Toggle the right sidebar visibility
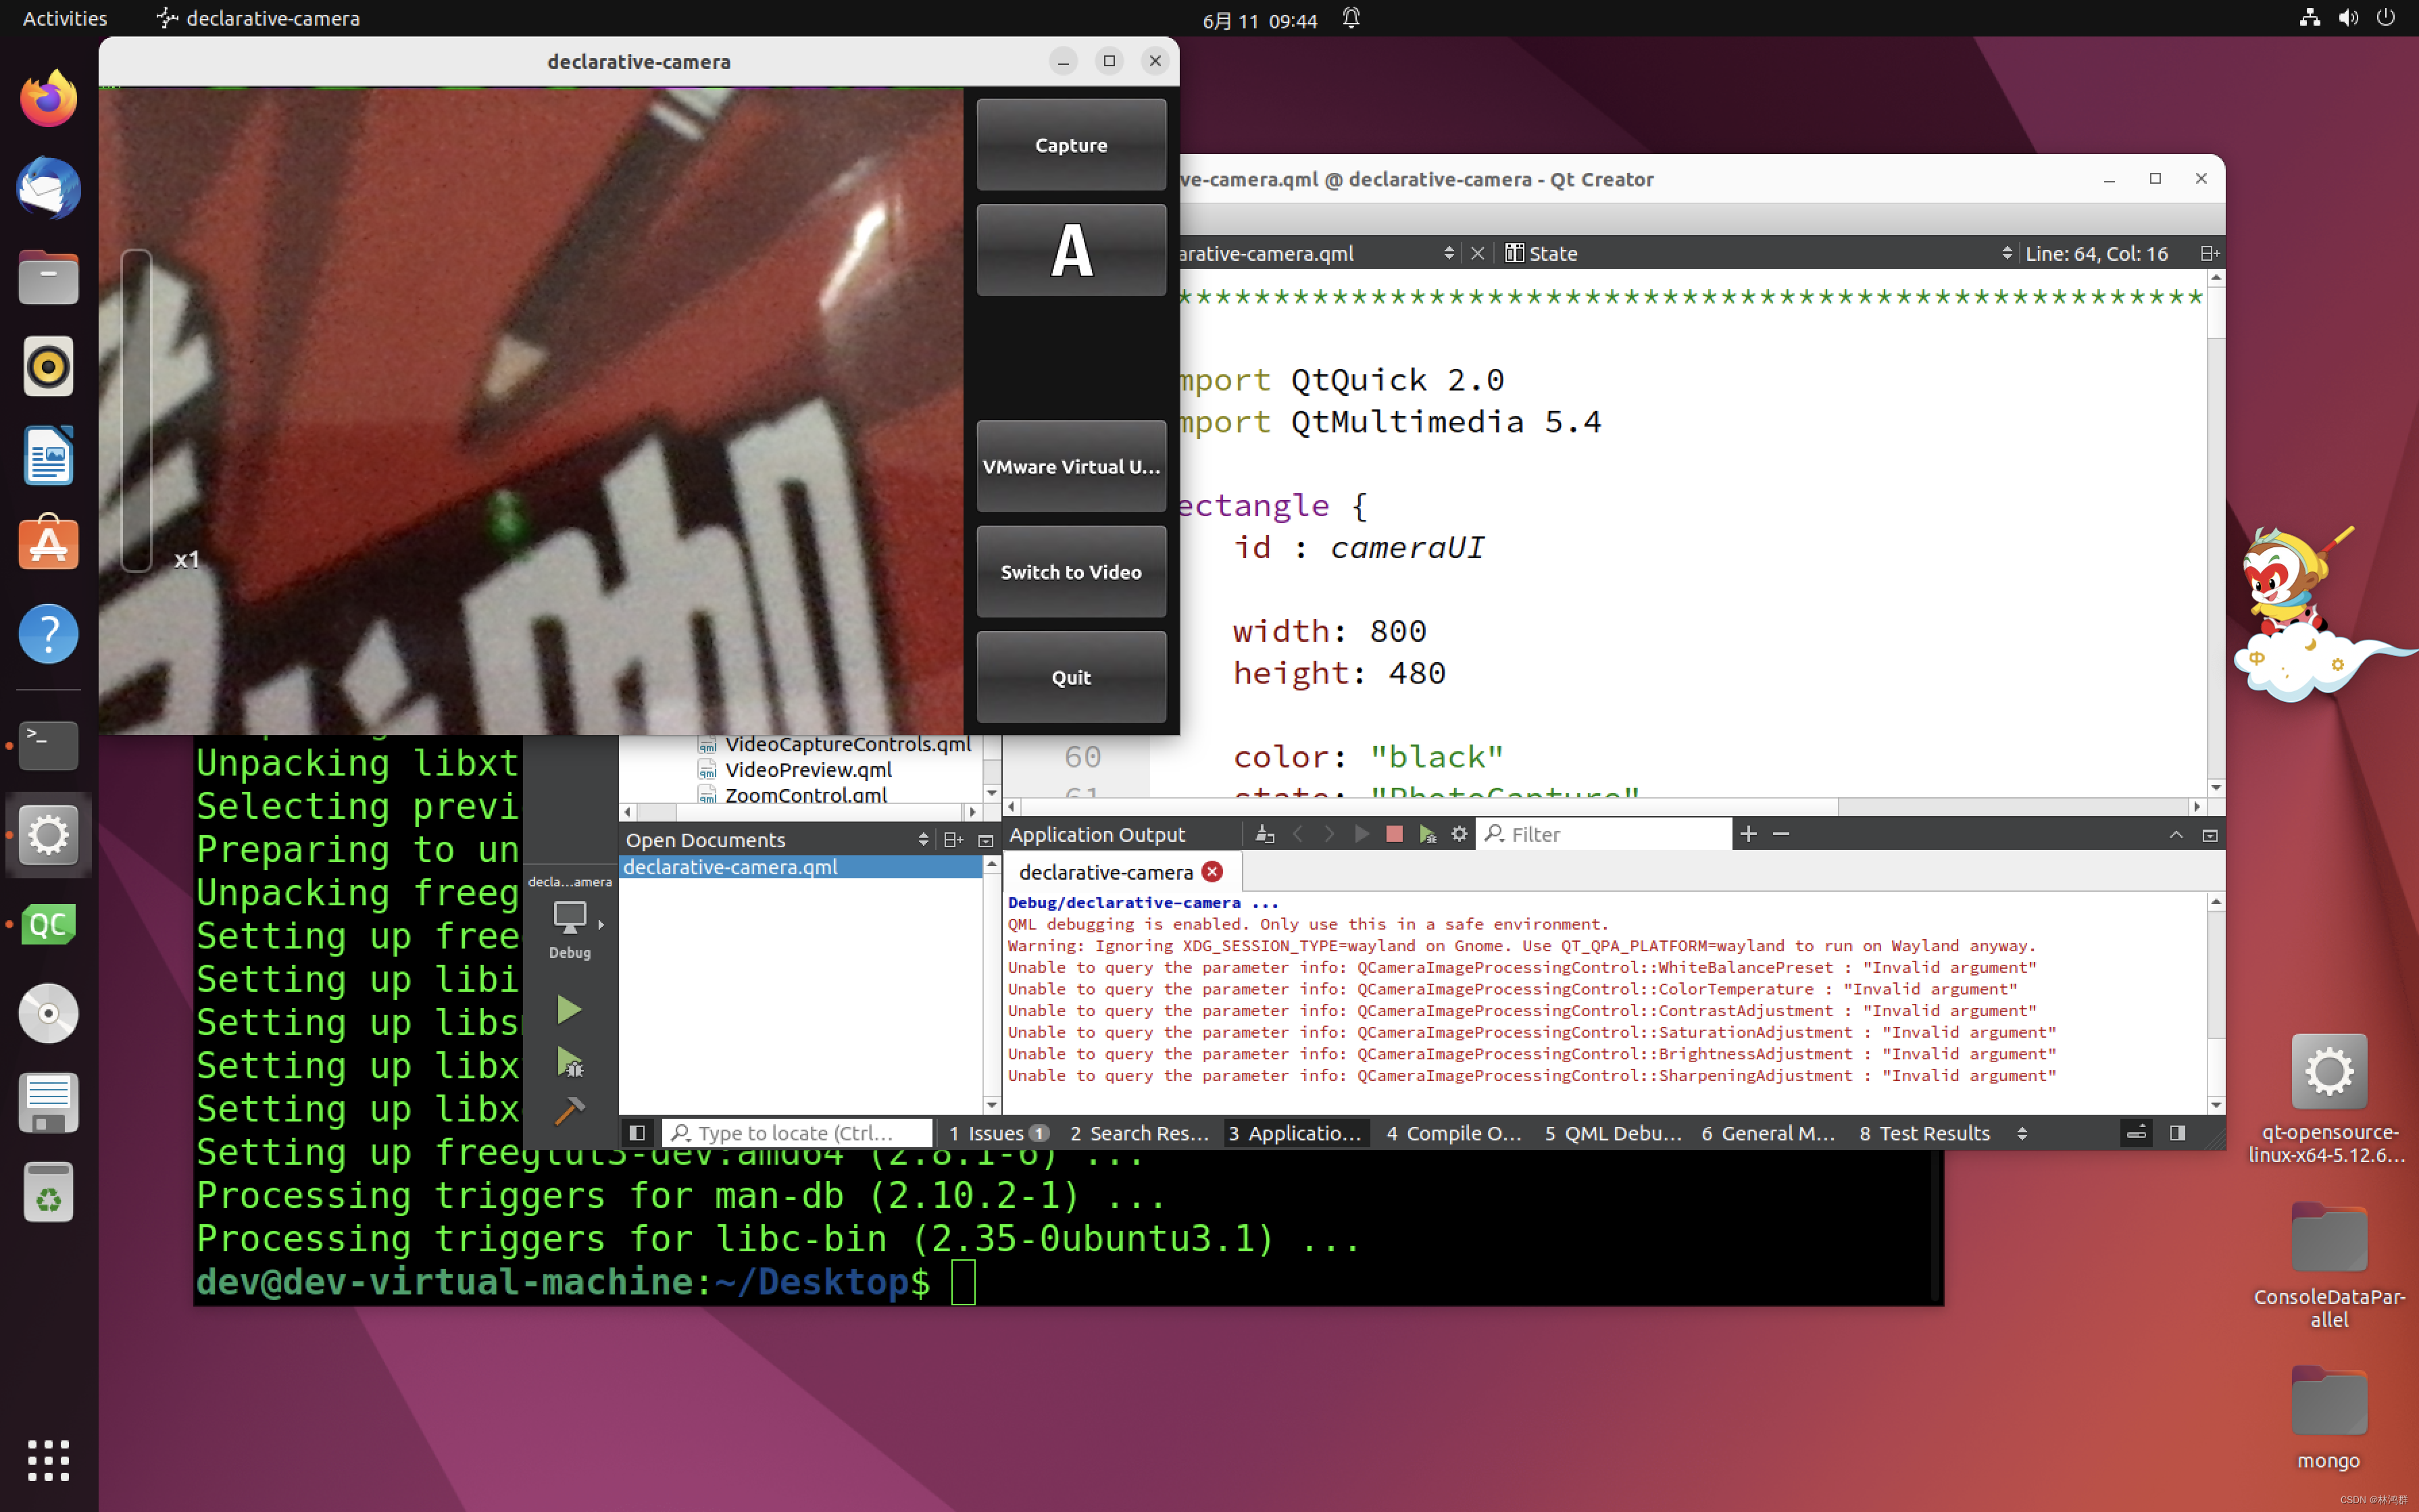The height and width of the screenshot is (1512, 2419). click(2177, 1133)
